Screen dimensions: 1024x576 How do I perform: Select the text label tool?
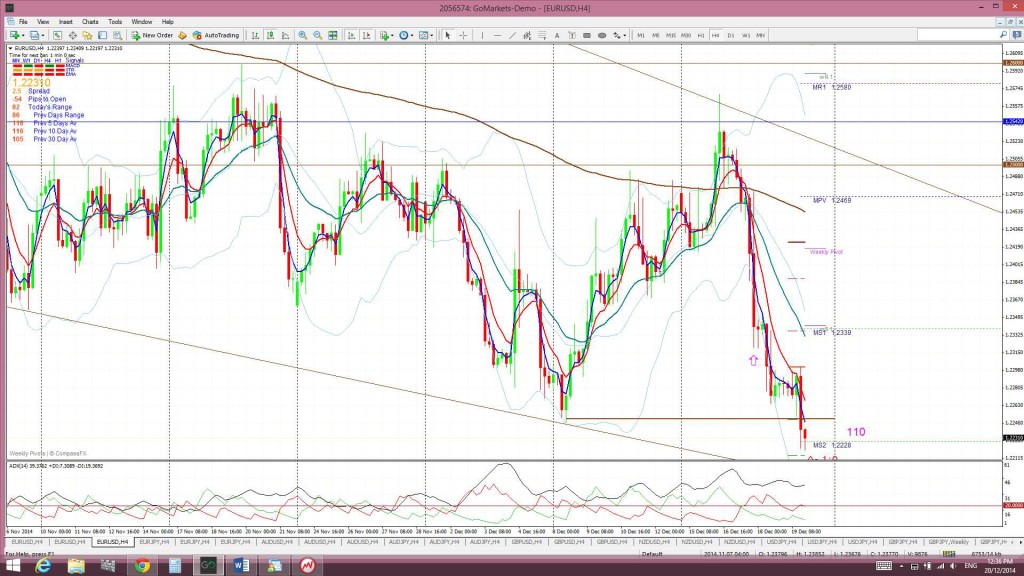pyautogui.click(x=557, y=35)
